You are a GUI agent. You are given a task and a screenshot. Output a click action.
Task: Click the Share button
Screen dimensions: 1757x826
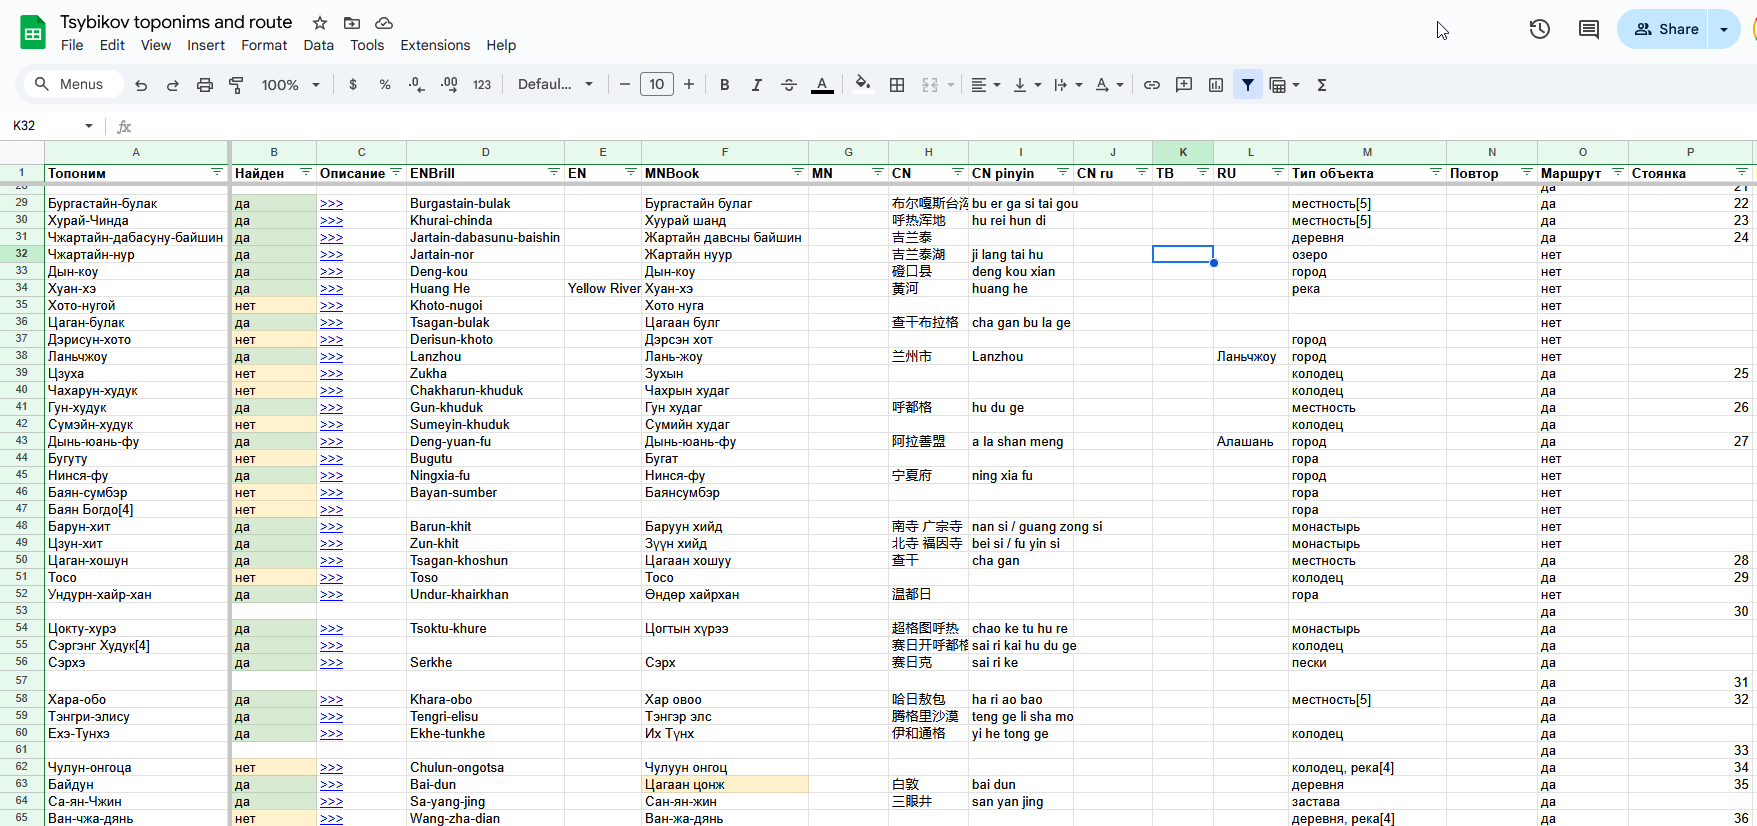click(1666, 29)
